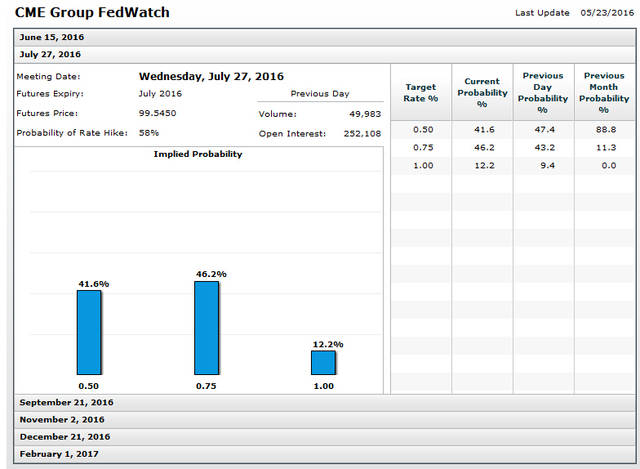Screen dimensions: 640x469
Task: Collapse the July 27, 2016 meeting section
Action: [x=50, y=54]
